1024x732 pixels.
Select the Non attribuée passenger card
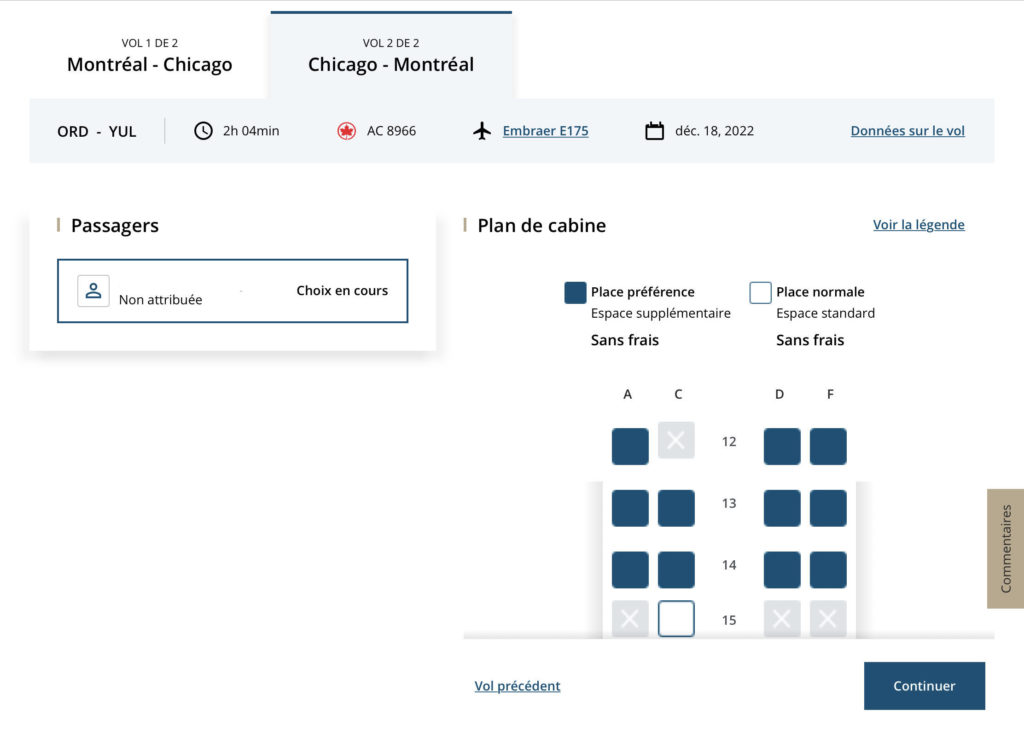tap(232, 291)
